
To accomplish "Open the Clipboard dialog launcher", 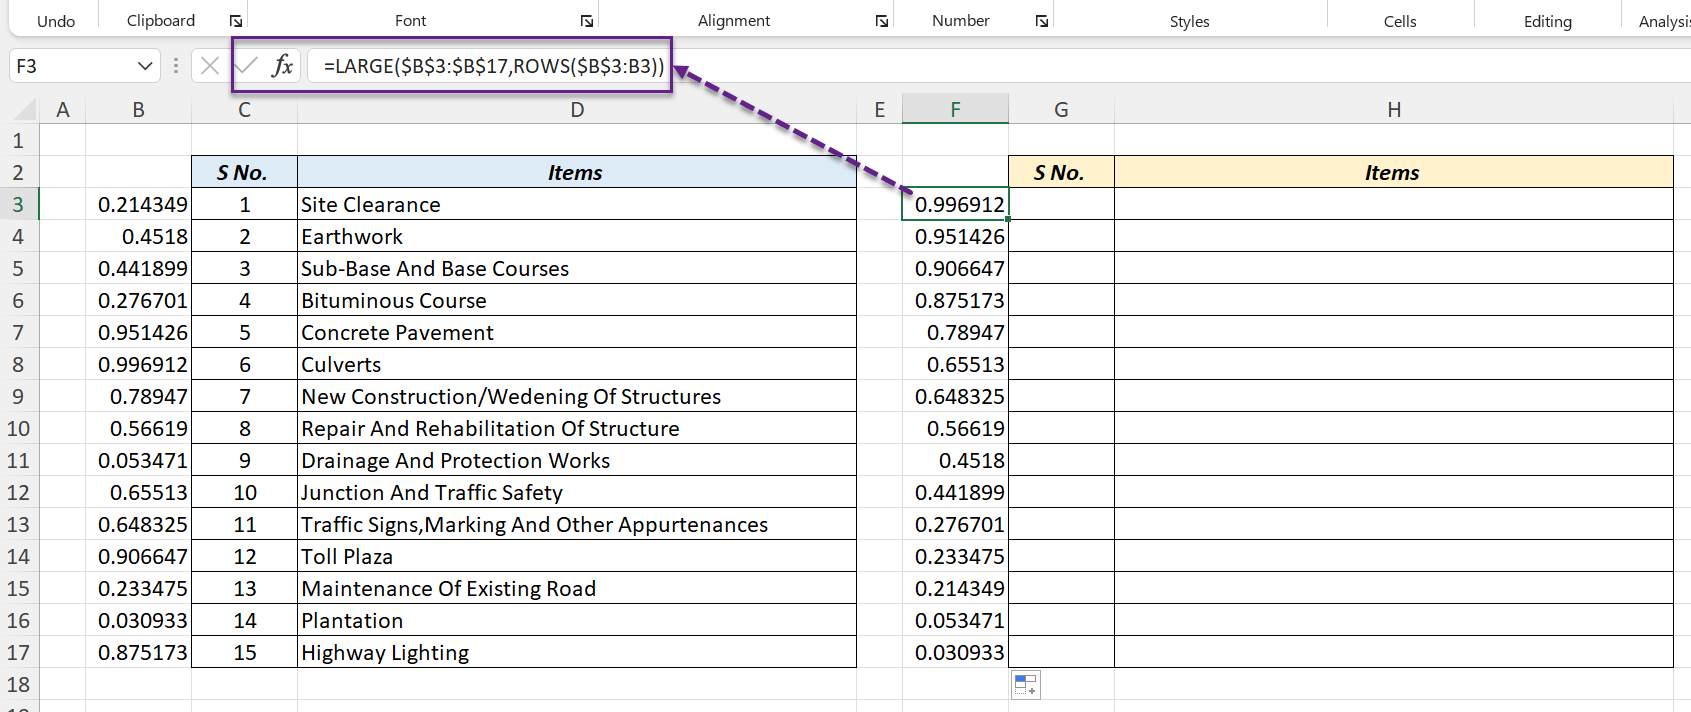I will pyautogui.click(x=236, y=21).
